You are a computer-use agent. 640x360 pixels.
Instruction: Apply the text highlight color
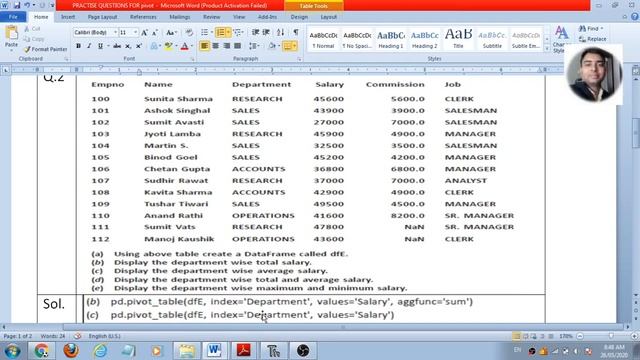pos(168,46)
